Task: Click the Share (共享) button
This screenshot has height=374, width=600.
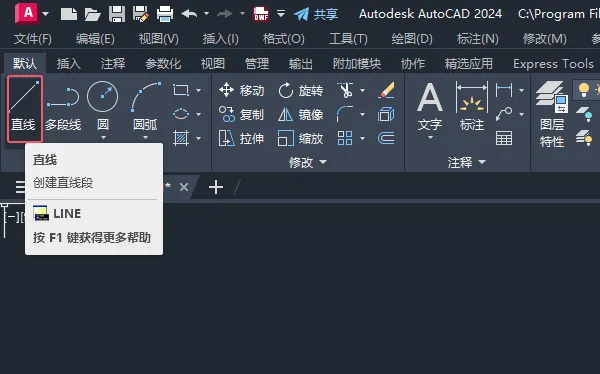Action: coord(316,14)
